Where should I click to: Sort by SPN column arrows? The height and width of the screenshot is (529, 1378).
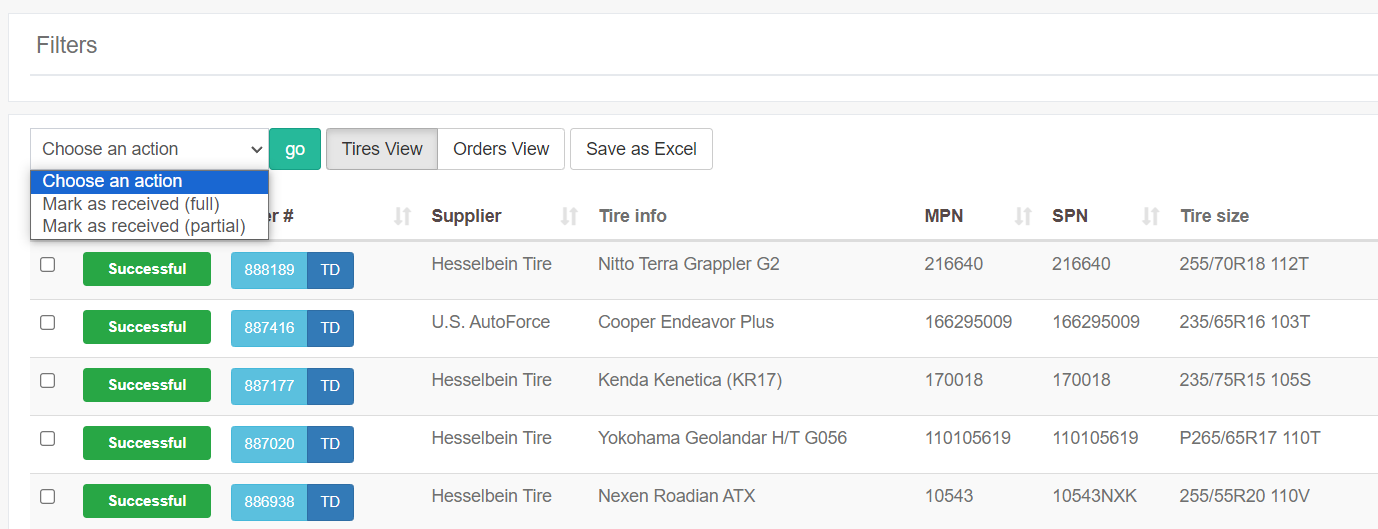pos(1151,216)
